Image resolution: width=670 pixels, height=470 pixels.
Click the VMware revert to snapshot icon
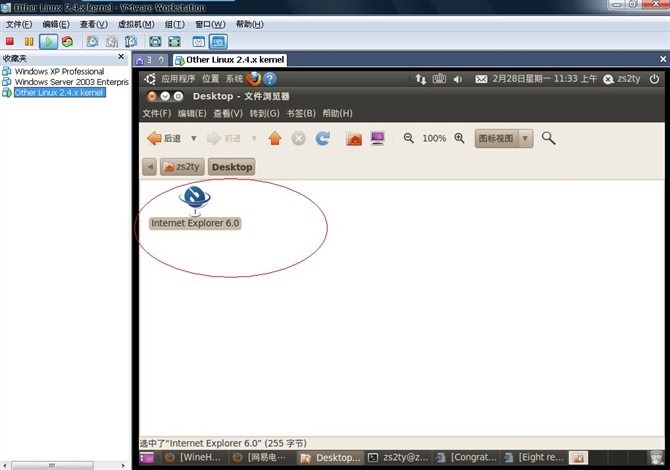point(112,41)
